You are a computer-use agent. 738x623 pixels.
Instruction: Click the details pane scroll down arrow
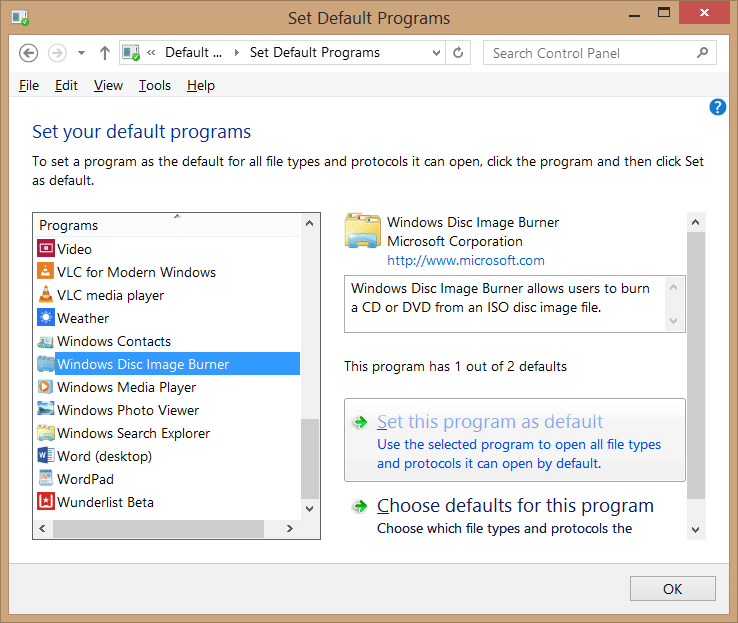click(x=696, y=530)
